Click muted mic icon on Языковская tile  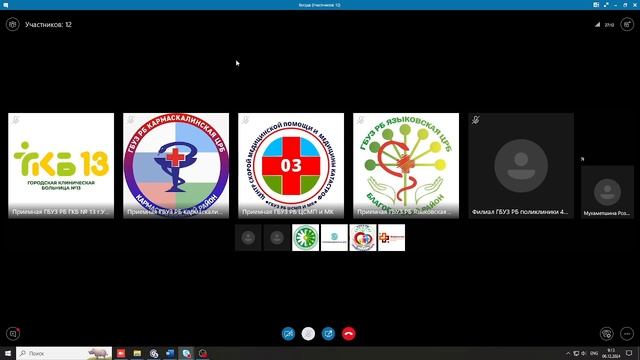(360, 120)
